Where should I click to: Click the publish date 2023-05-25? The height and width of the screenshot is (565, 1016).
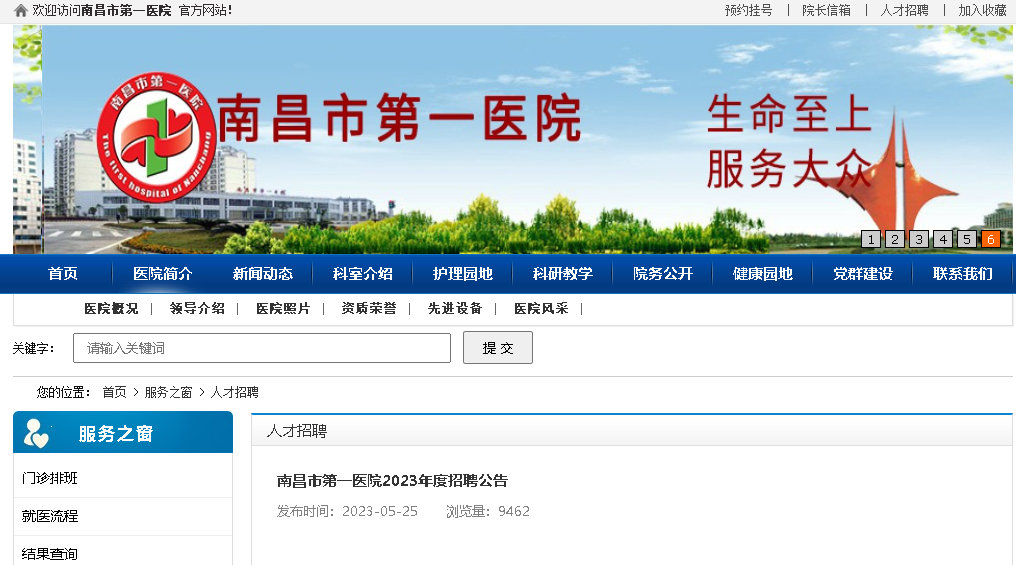tap(380, 511)
